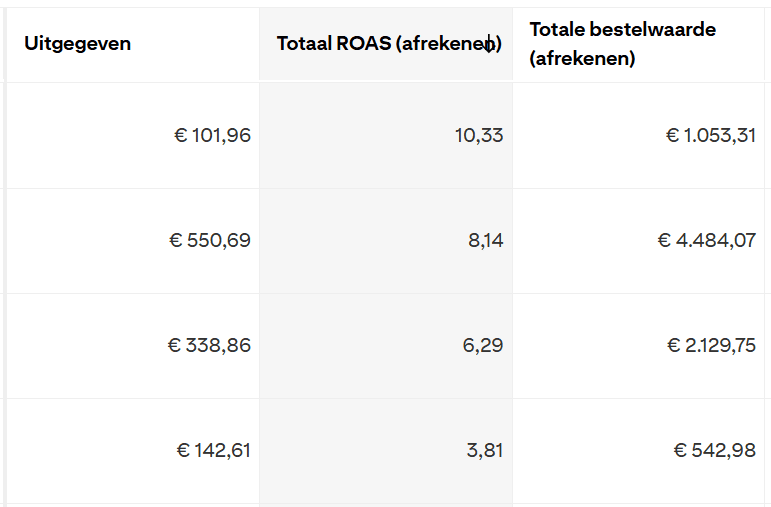This screenshot has width=771, height=507.
Task: Click the divider between Uitgegeven and Totaal ROAS headers
Action: (260, 44)
